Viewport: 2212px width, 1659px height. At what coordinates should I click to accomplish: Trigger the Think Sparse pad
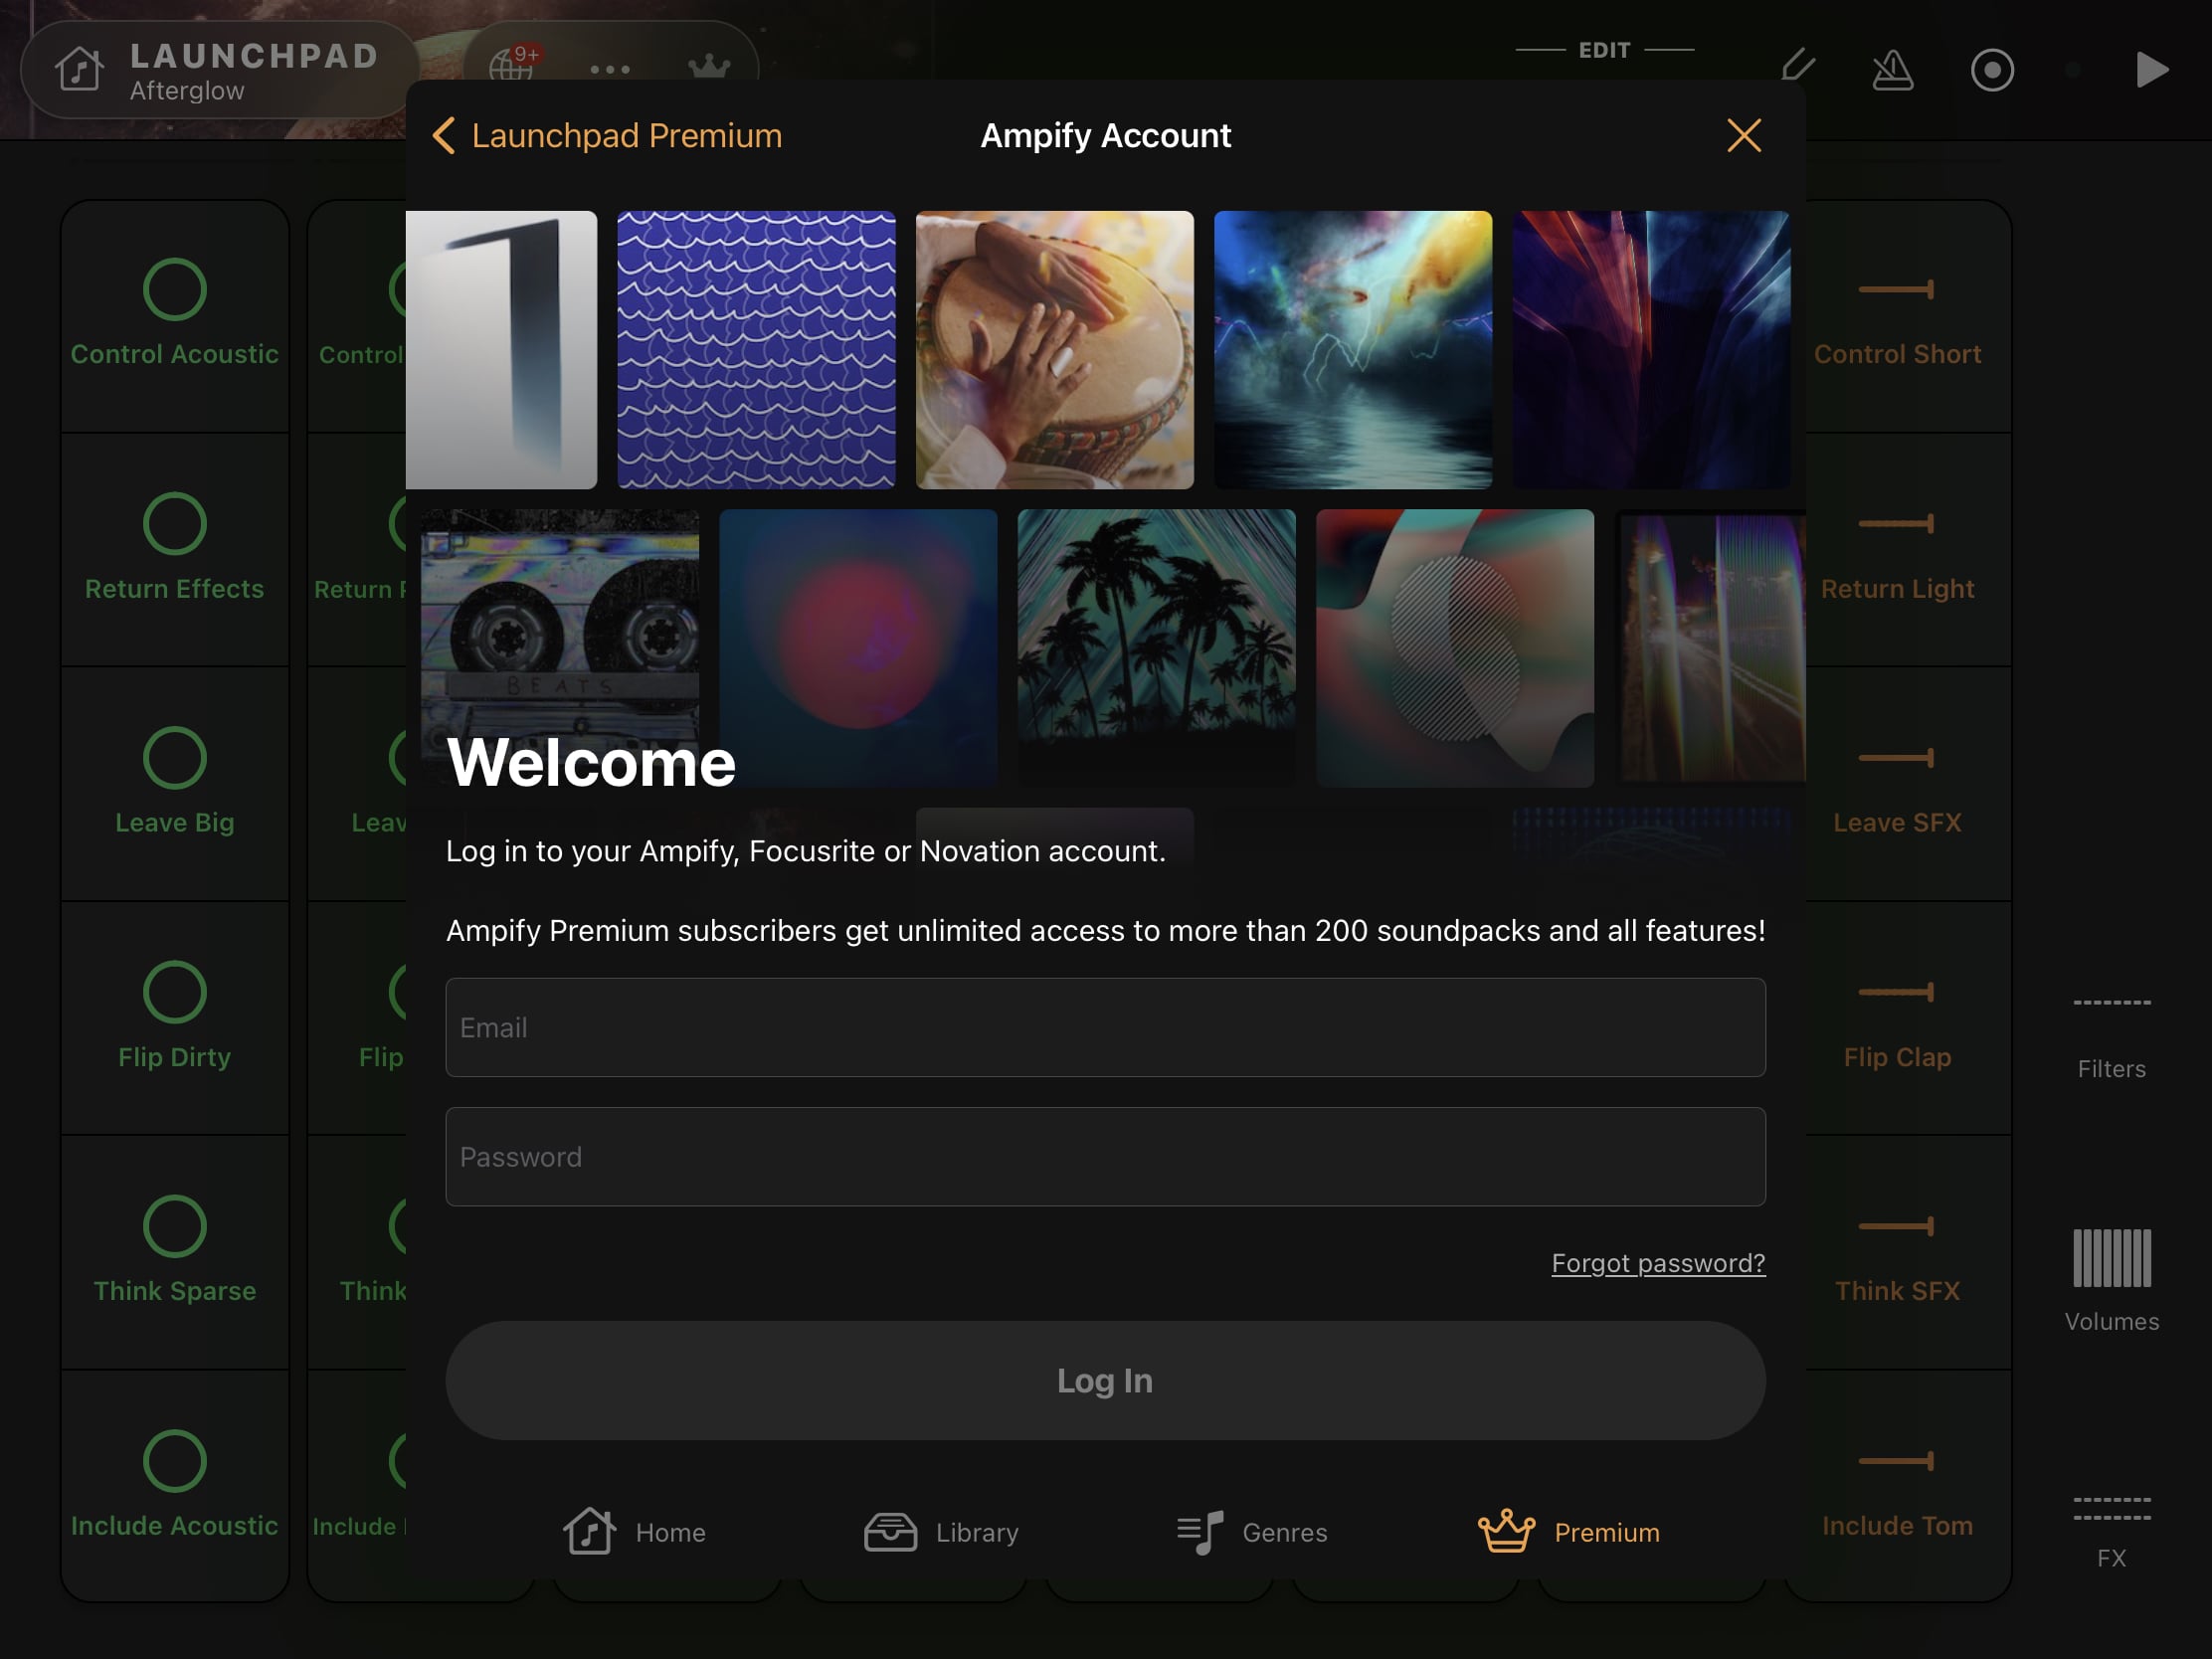[175, 1252]
